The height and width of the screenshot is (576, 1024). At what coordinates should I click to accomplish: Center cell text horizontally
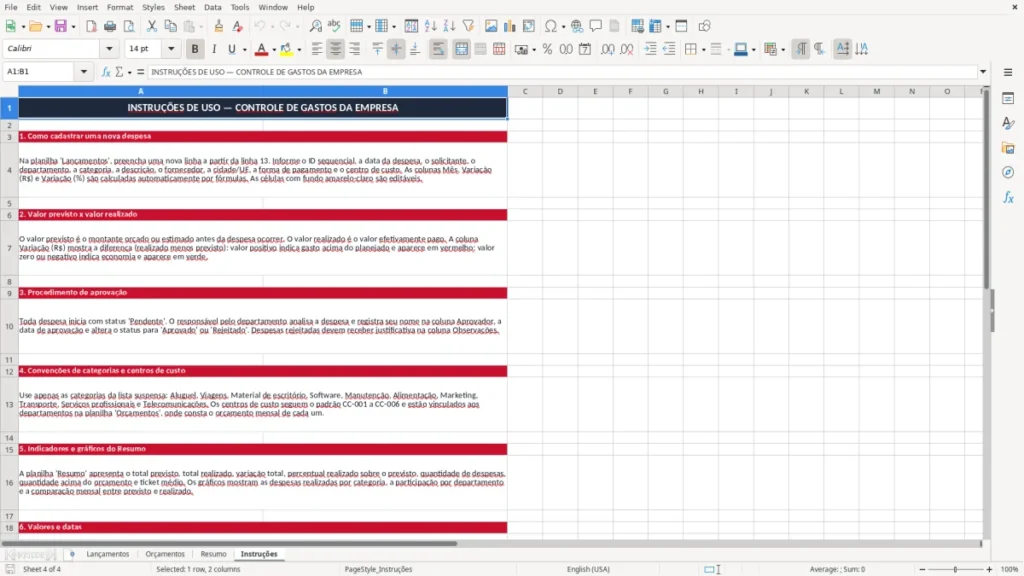[336, 49]
